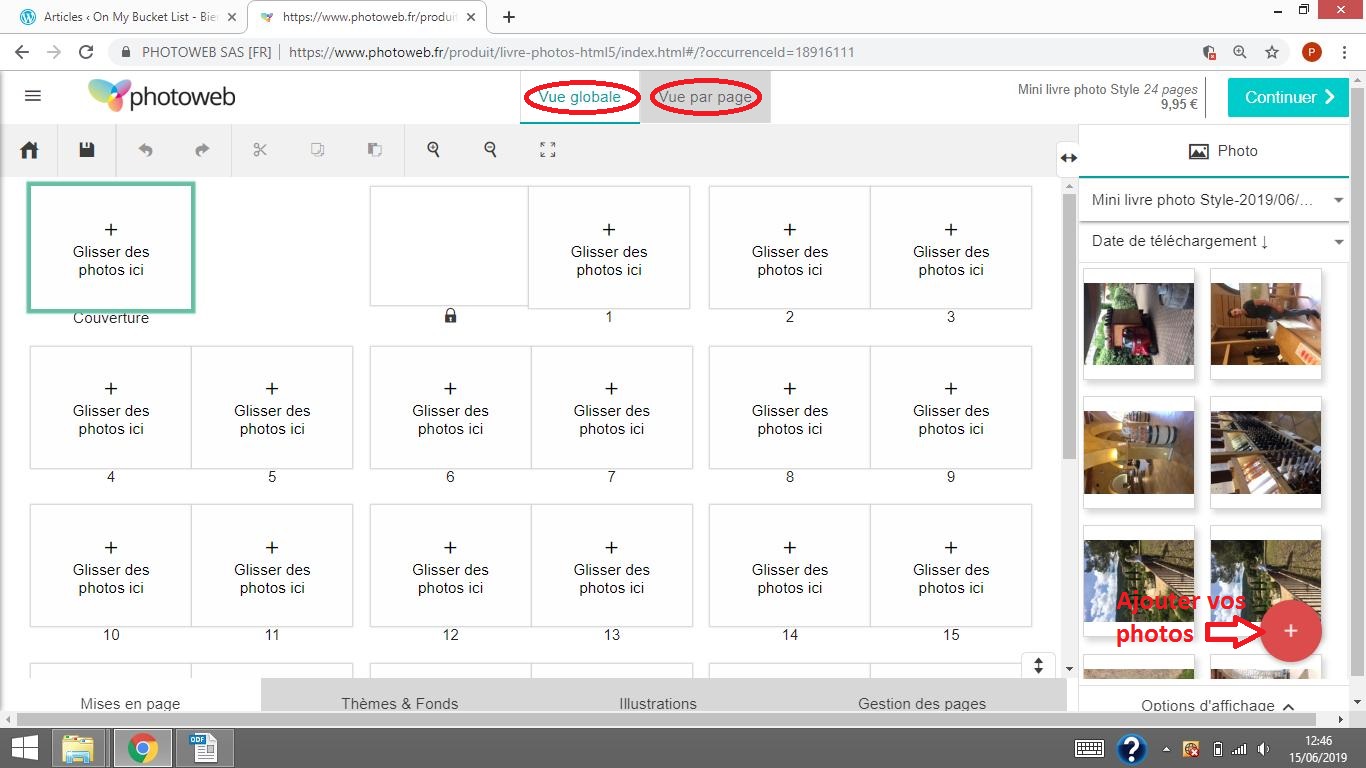1366x768 pixels.
Task: Click the home icon in editor toolbar
Action: pos(29,150)
